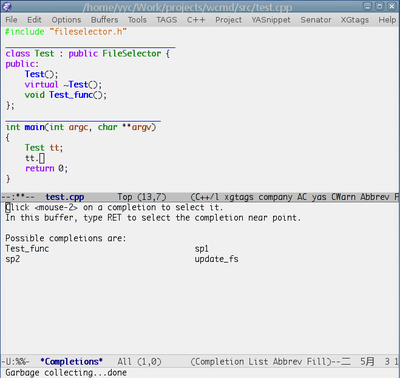
Task: Open the C++ menu
Action: coord(196,20)
